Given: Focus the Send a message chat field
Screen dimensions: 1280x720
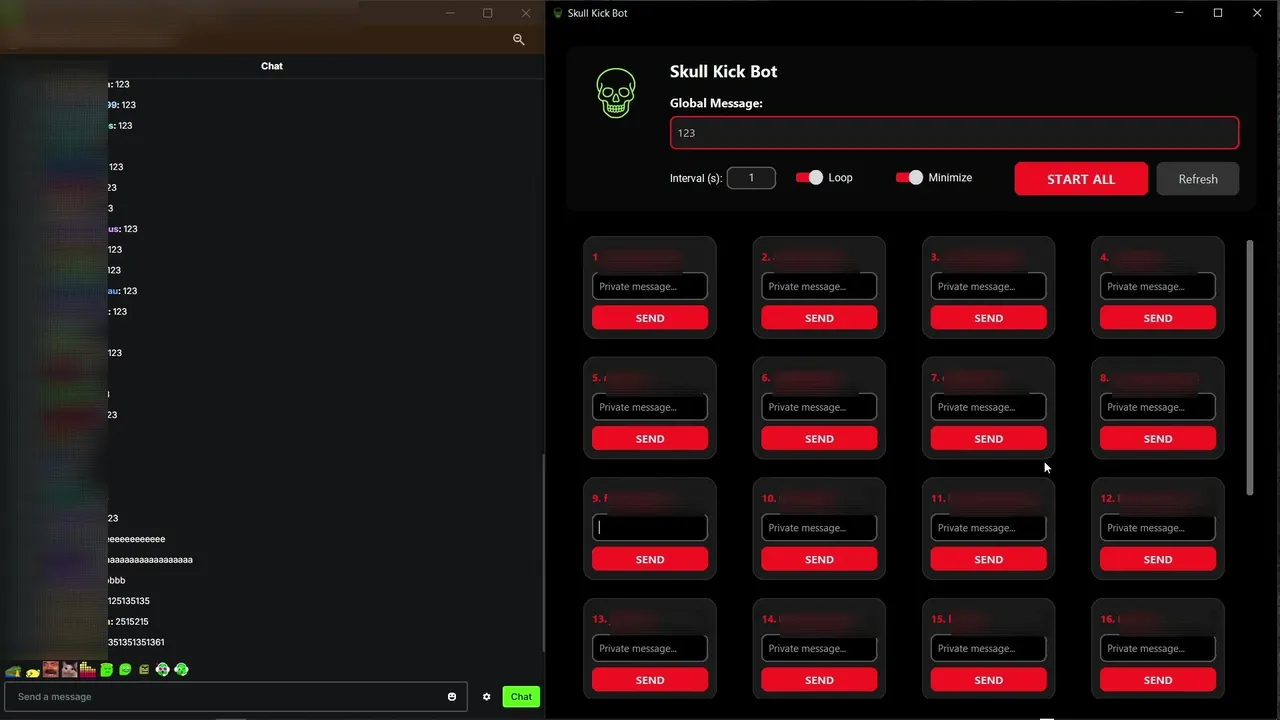Looking at the screenshot, I should click(235, 697).
